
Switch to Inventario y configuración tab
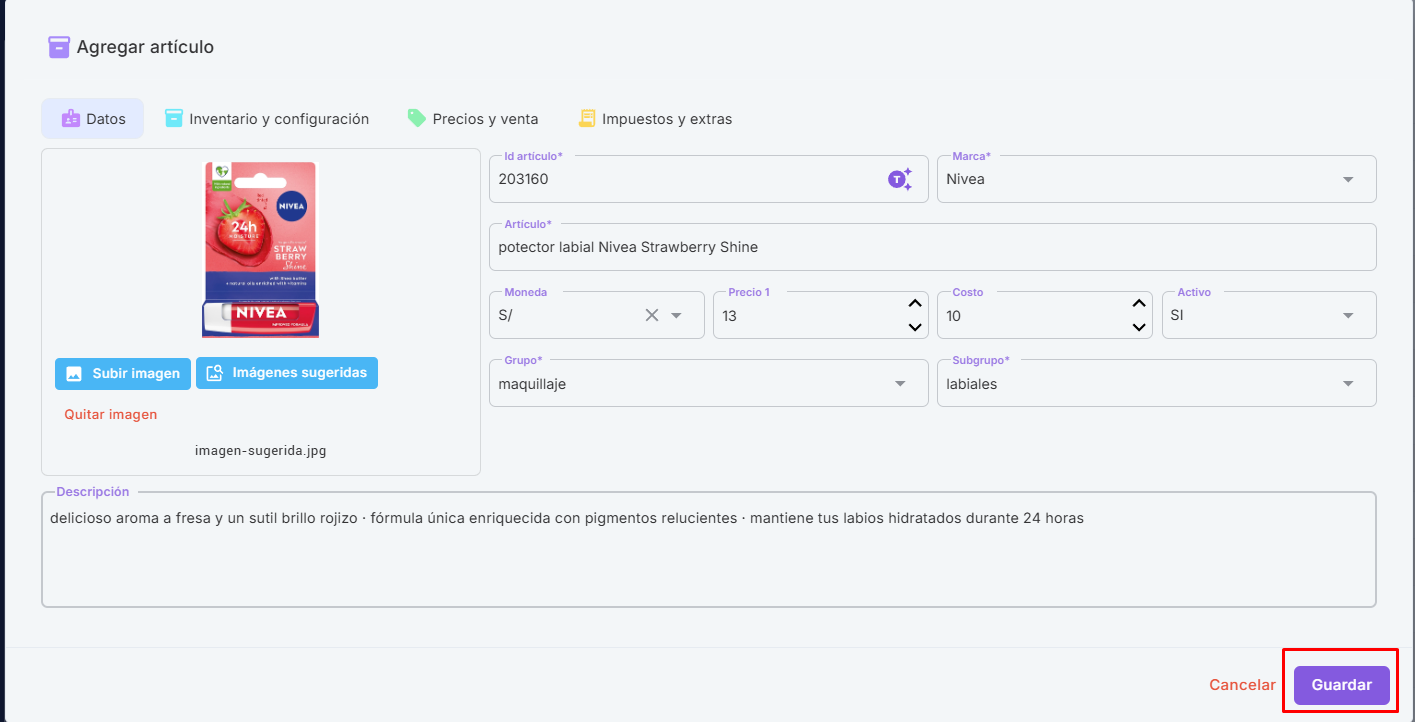(x=267, y=119)
